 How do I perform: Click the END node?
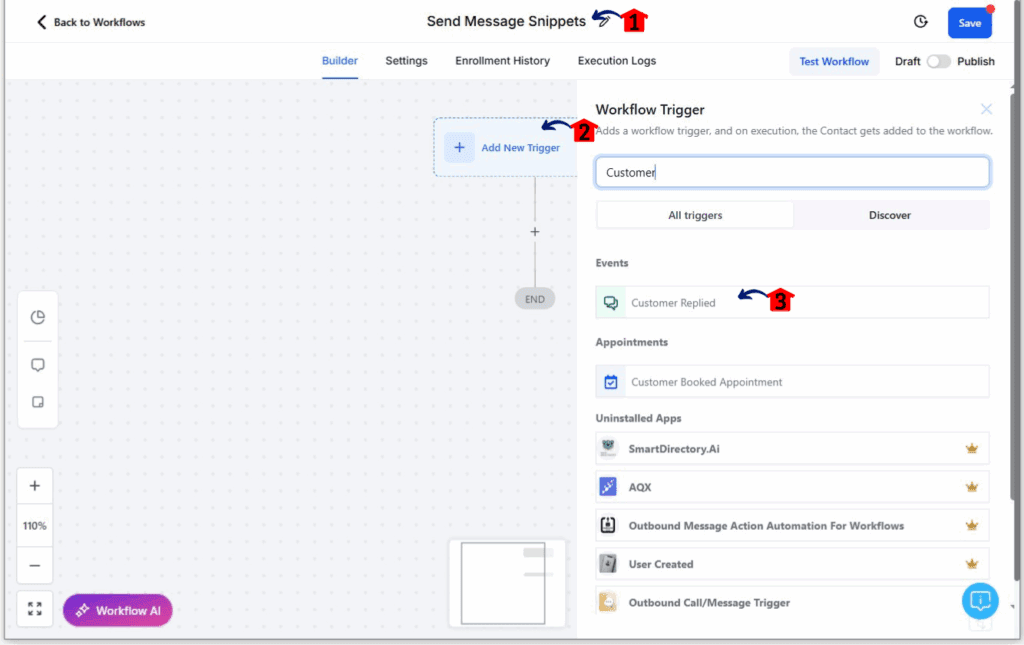[x=535, y=299]
